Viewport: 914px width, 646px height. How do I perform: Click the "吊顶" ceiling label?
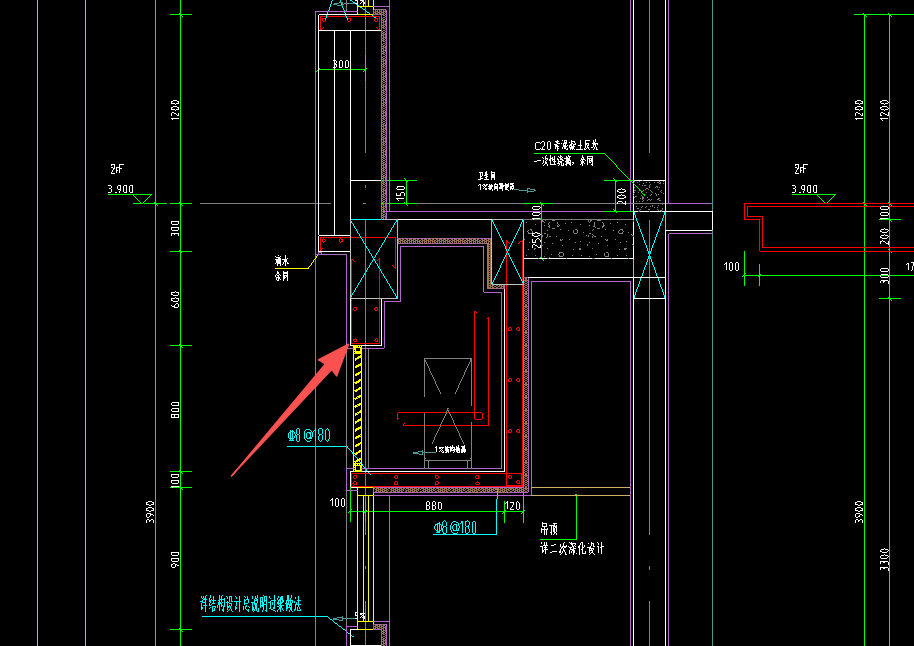[x=549, y=529]
